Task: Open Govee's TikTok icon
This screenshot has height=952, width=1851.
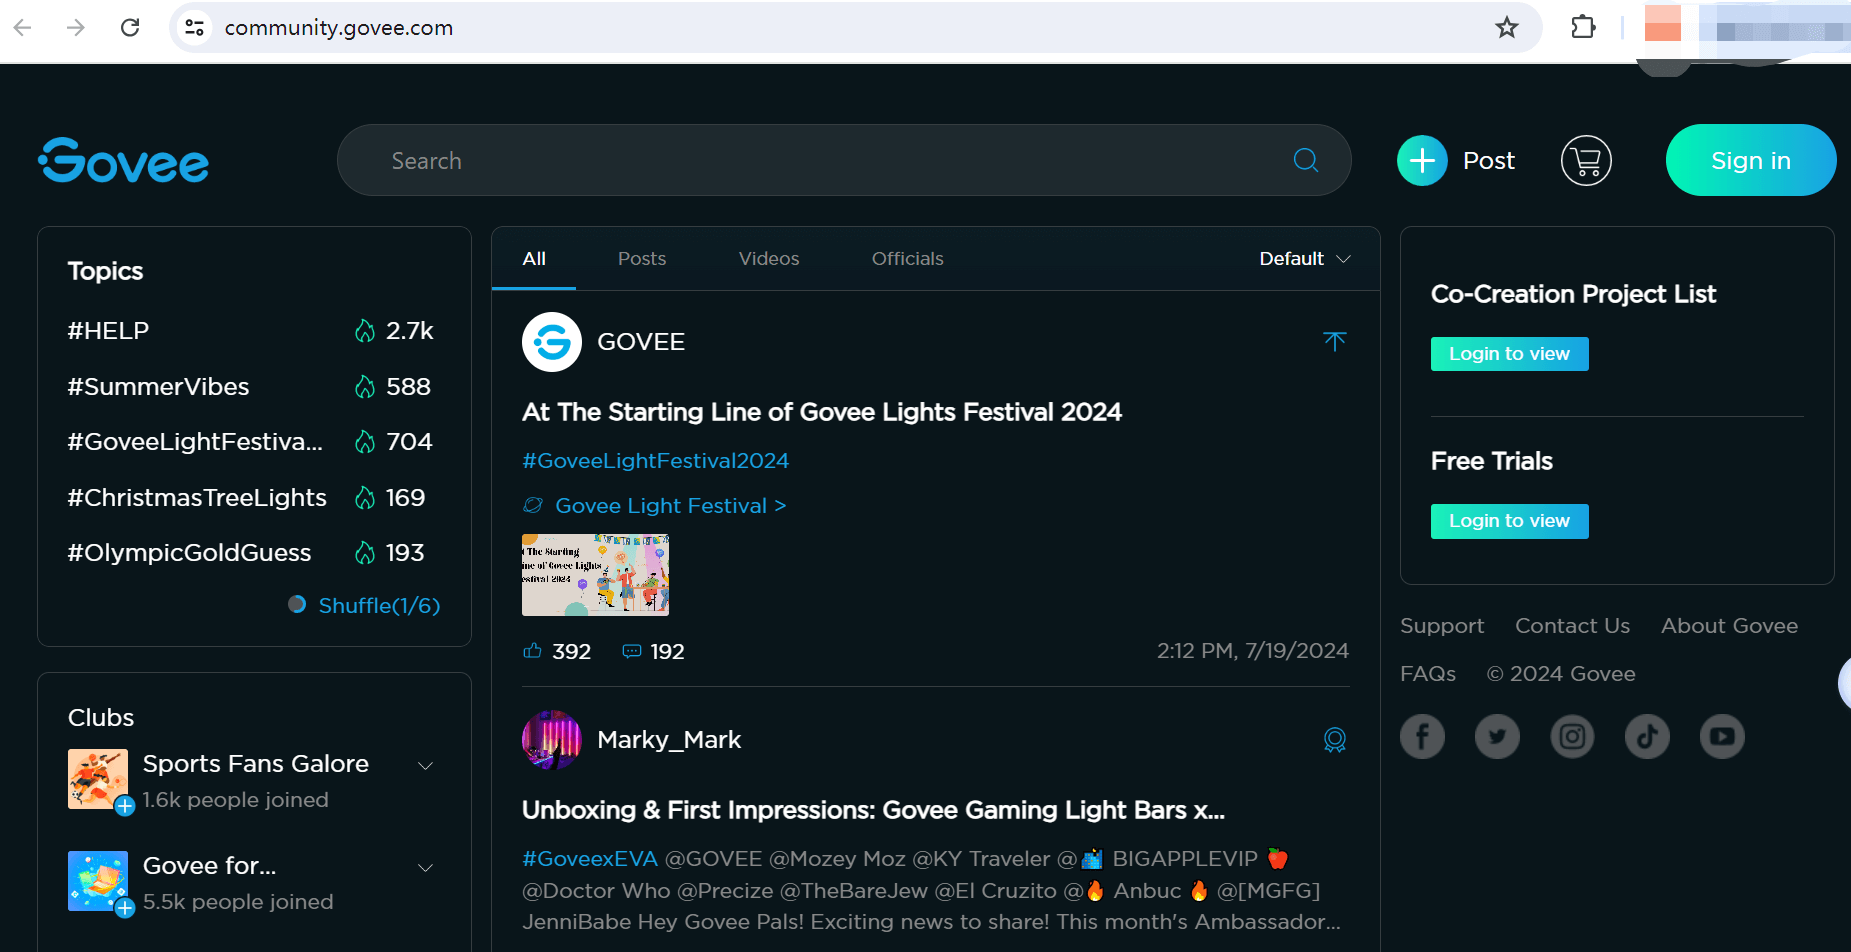Action: (x=1647, y=737)
